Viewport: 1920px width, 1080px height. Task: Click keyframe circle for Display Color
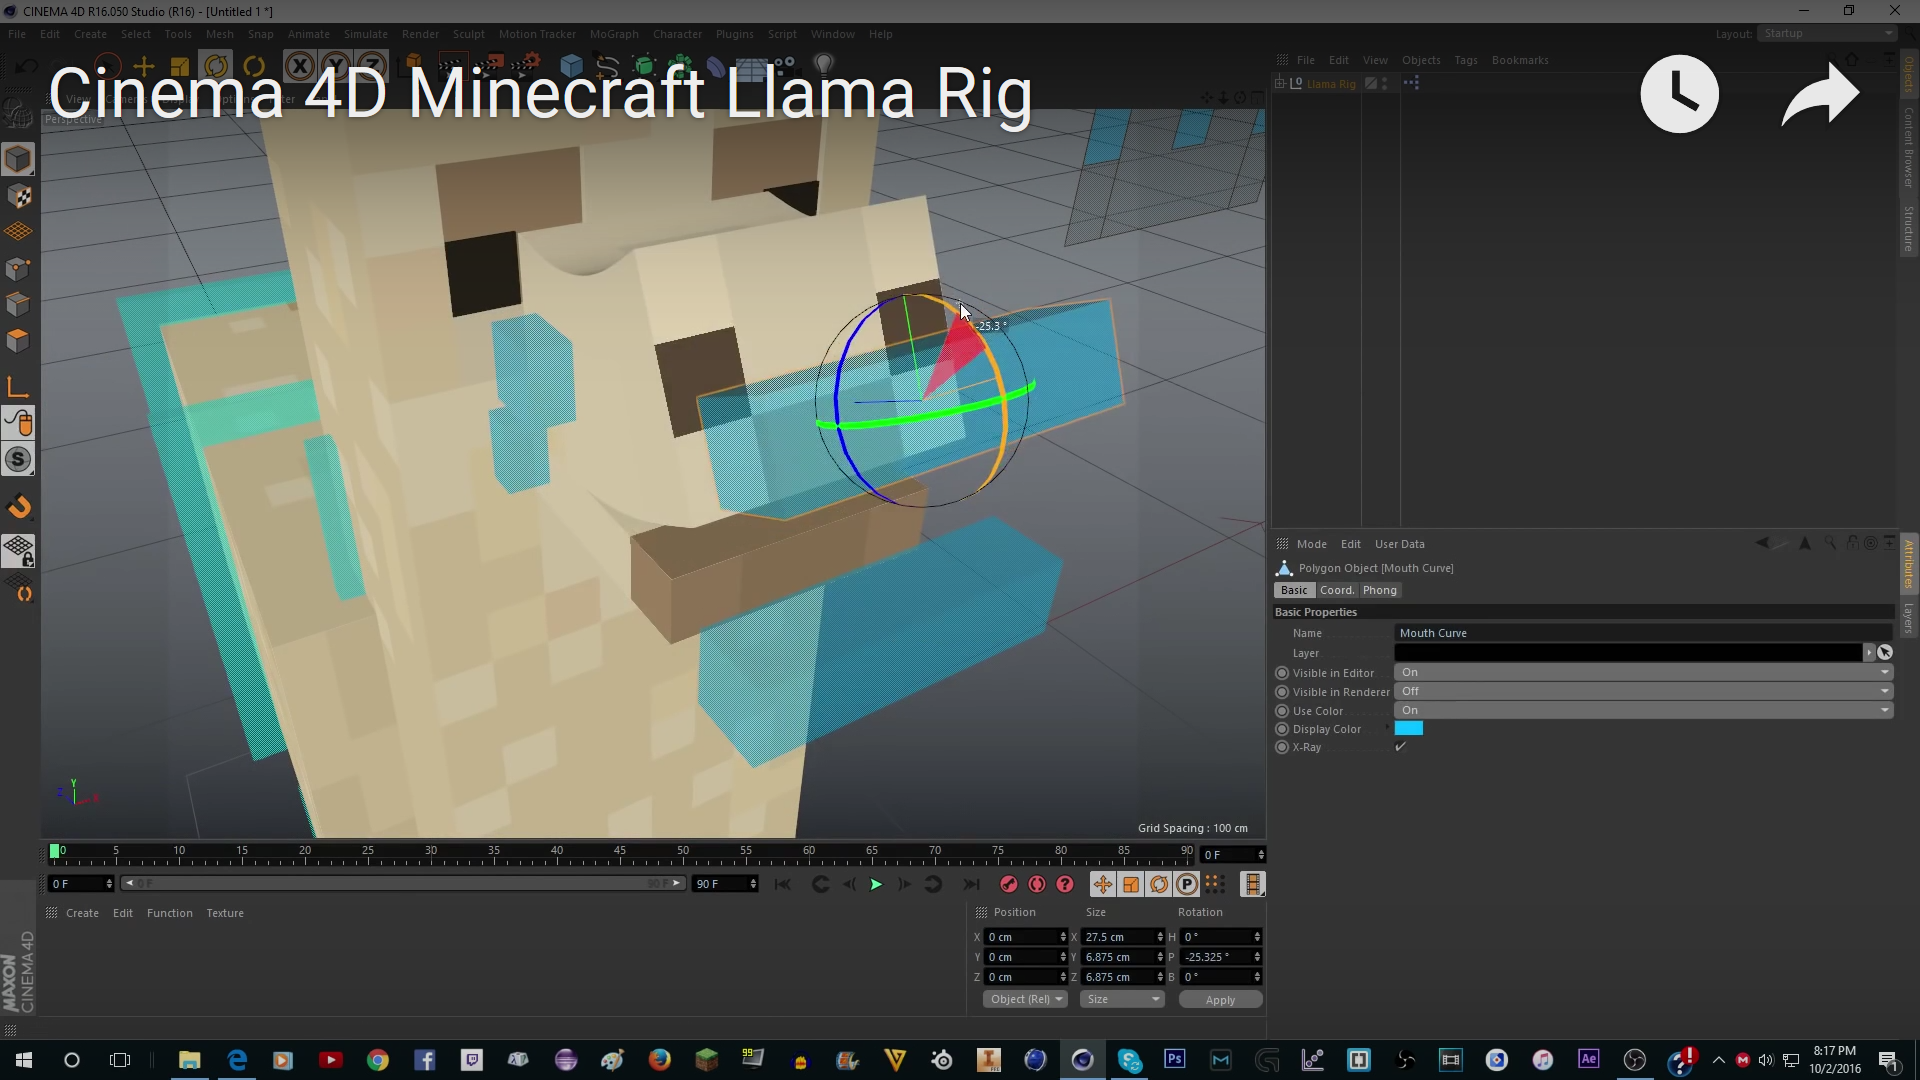(x=1282, y=729)
